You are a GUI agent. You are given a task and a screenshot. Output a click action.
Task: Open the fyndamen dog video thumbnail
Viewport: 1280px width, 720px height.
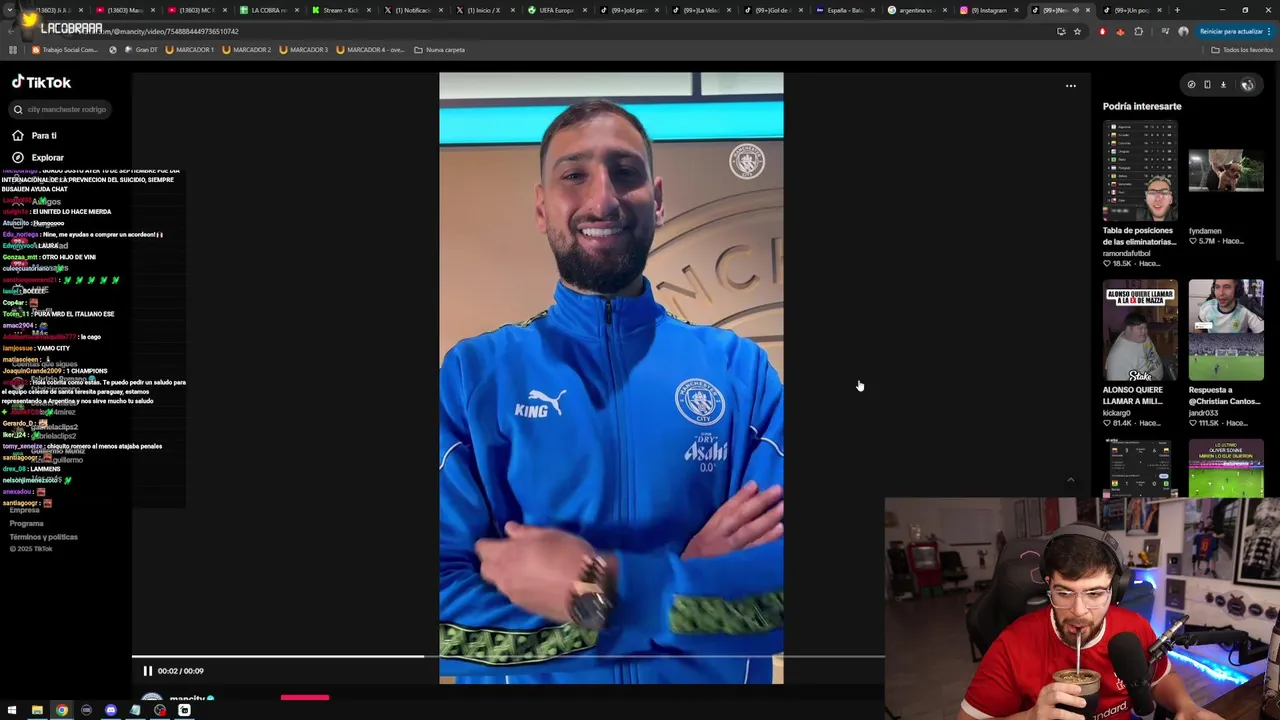1226,171
